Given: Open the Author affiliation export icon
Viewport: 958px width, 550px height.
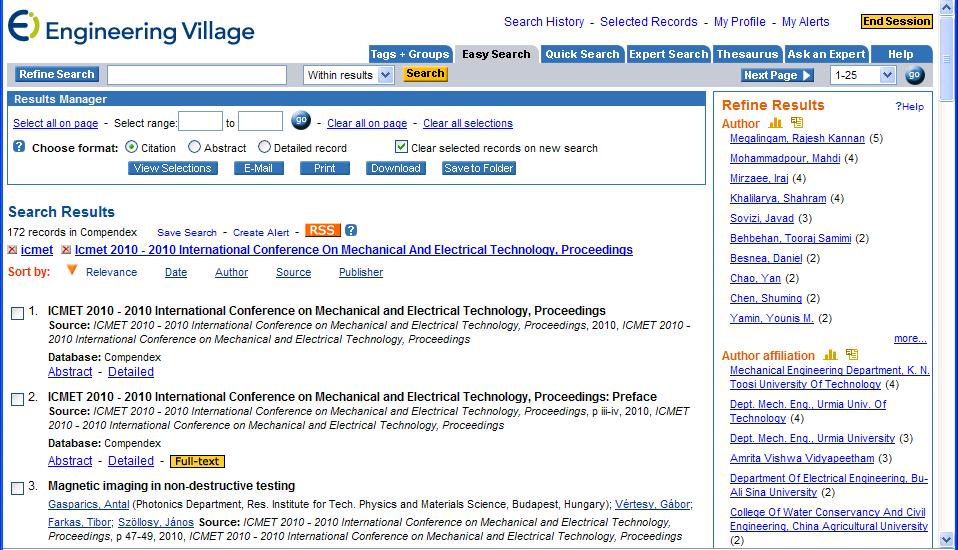Looking at the screenshot, I should 852,354.
